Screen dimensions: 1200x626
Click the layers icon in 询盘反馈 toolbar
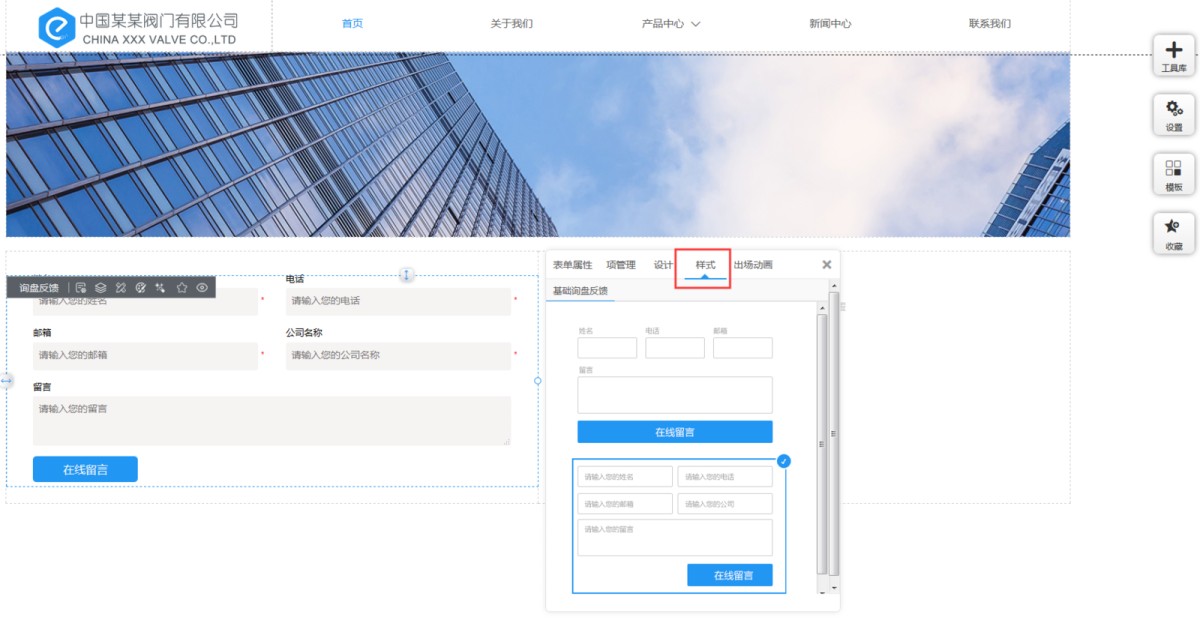[x=101, y=288]
